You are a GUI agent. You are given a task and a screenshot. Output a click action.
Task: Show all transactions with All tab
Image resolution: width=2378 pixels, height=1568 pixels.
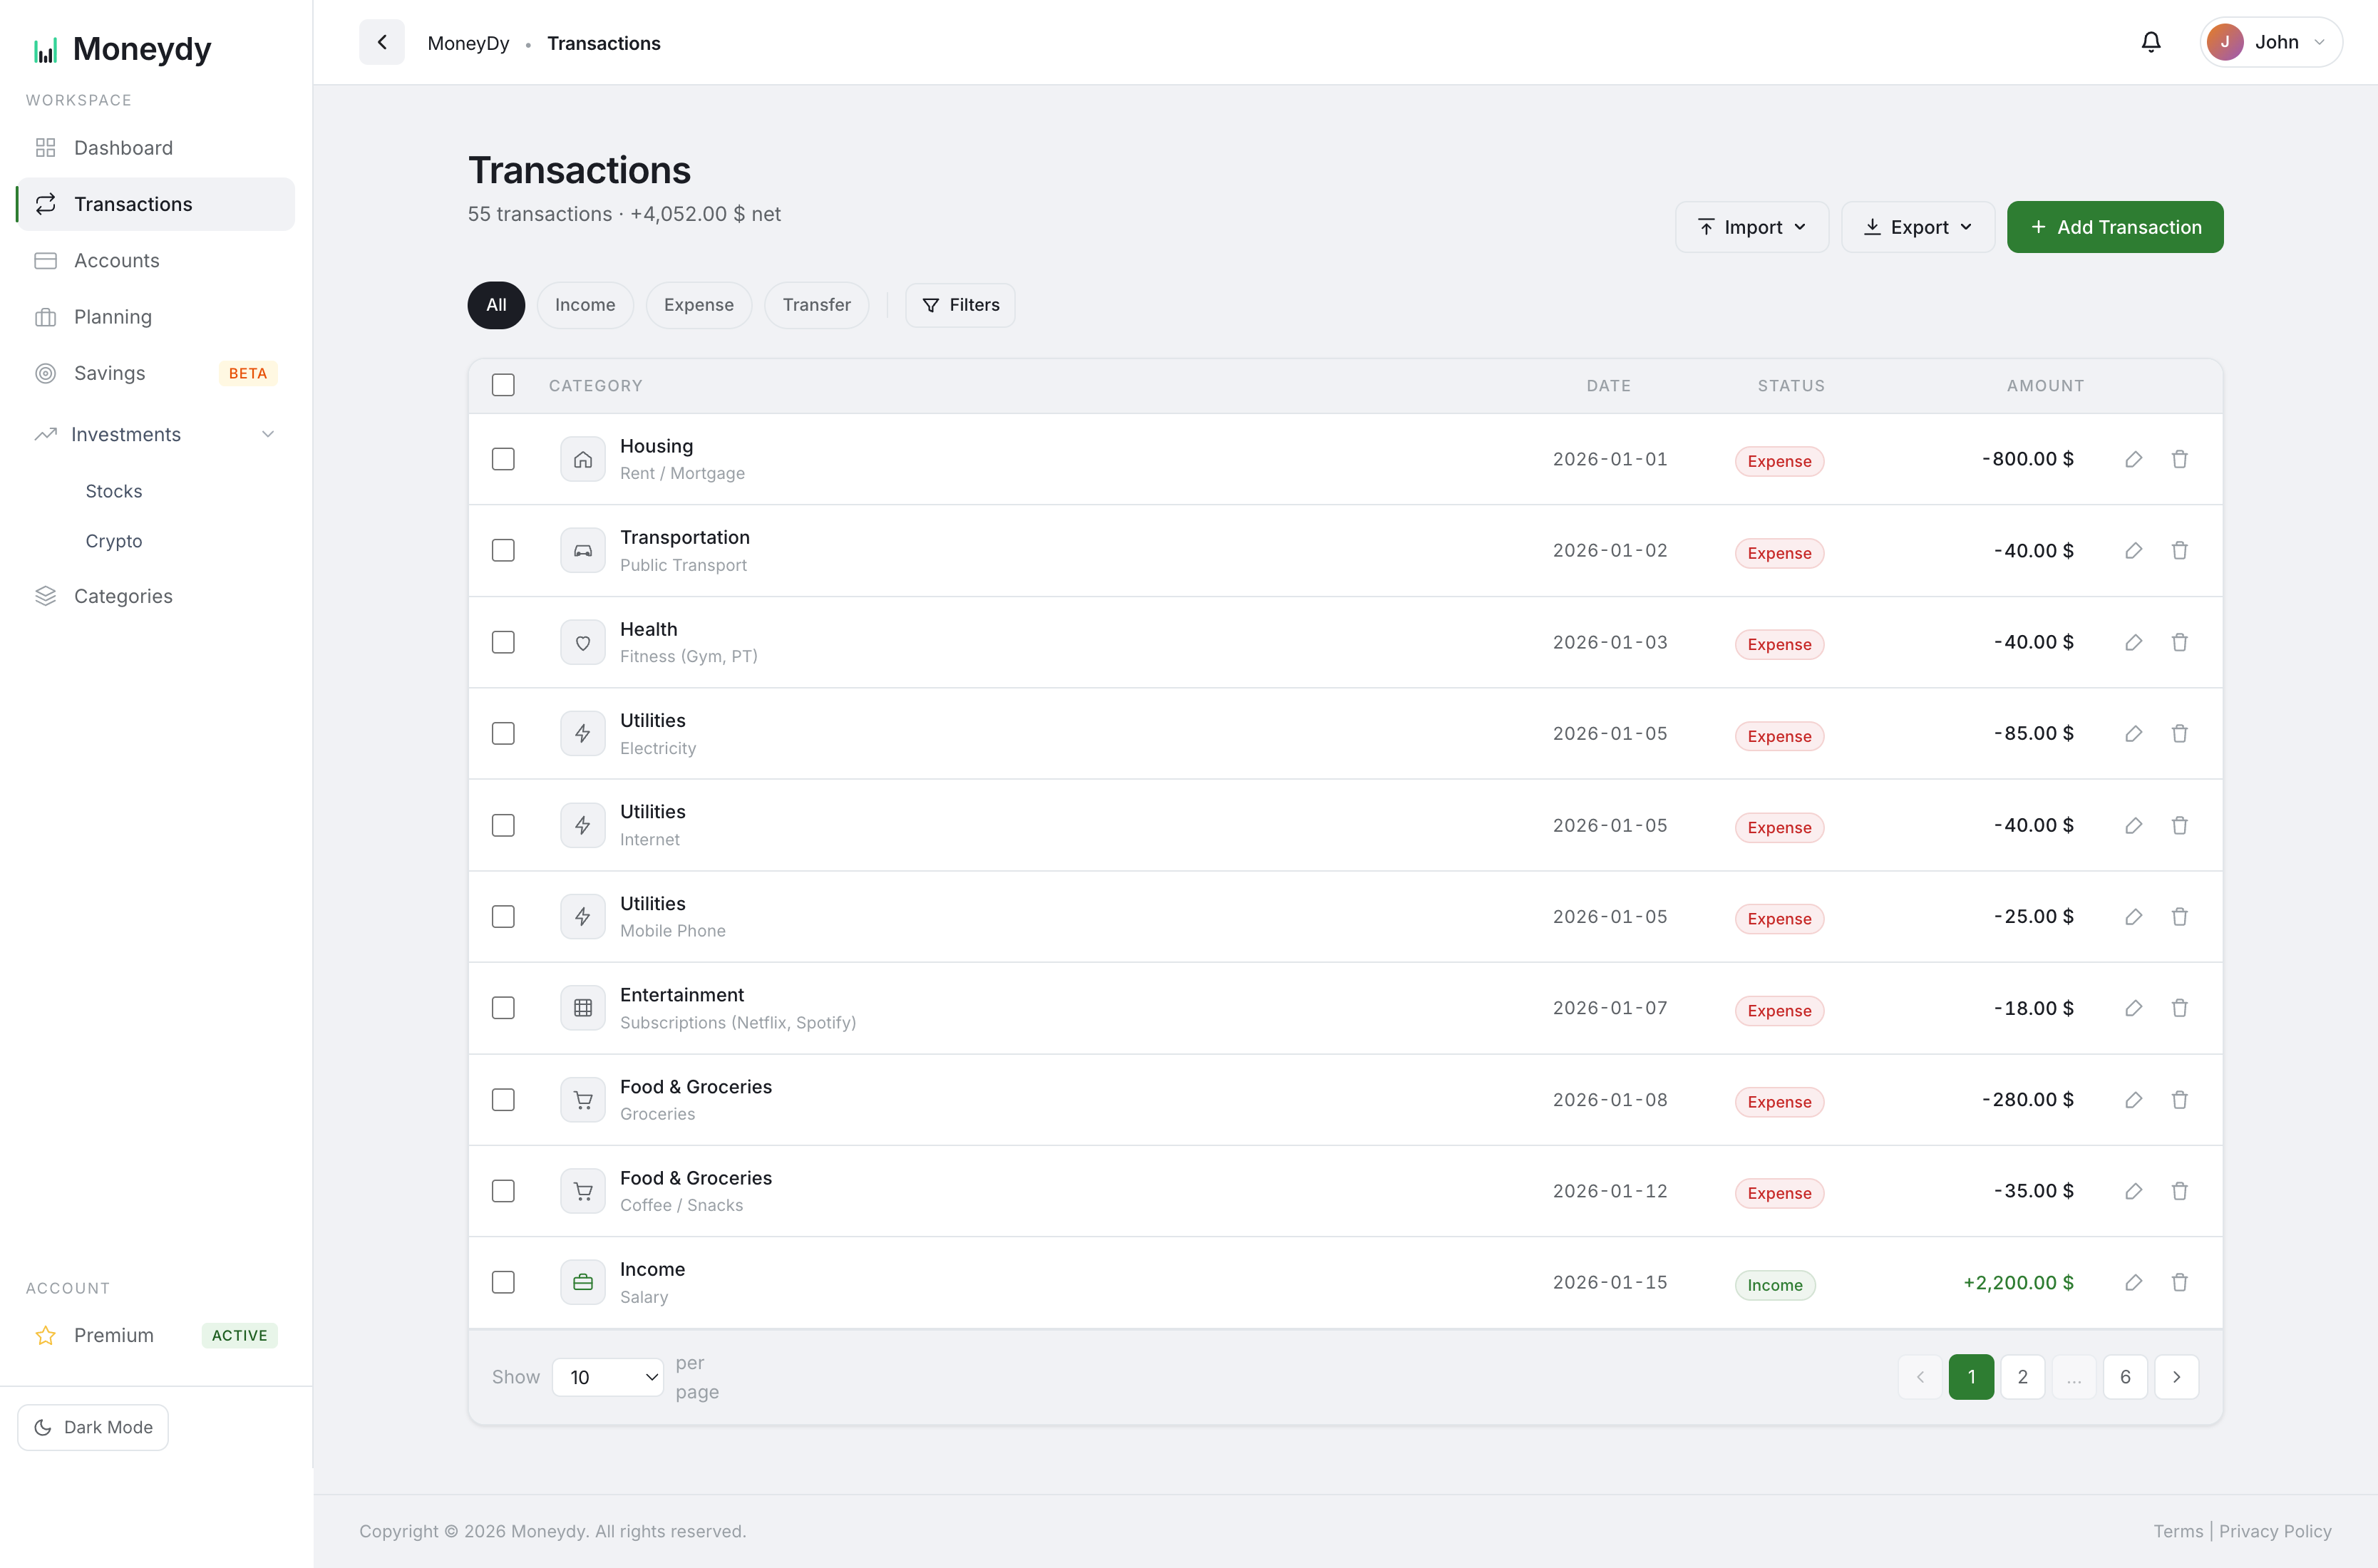point(496,305)
